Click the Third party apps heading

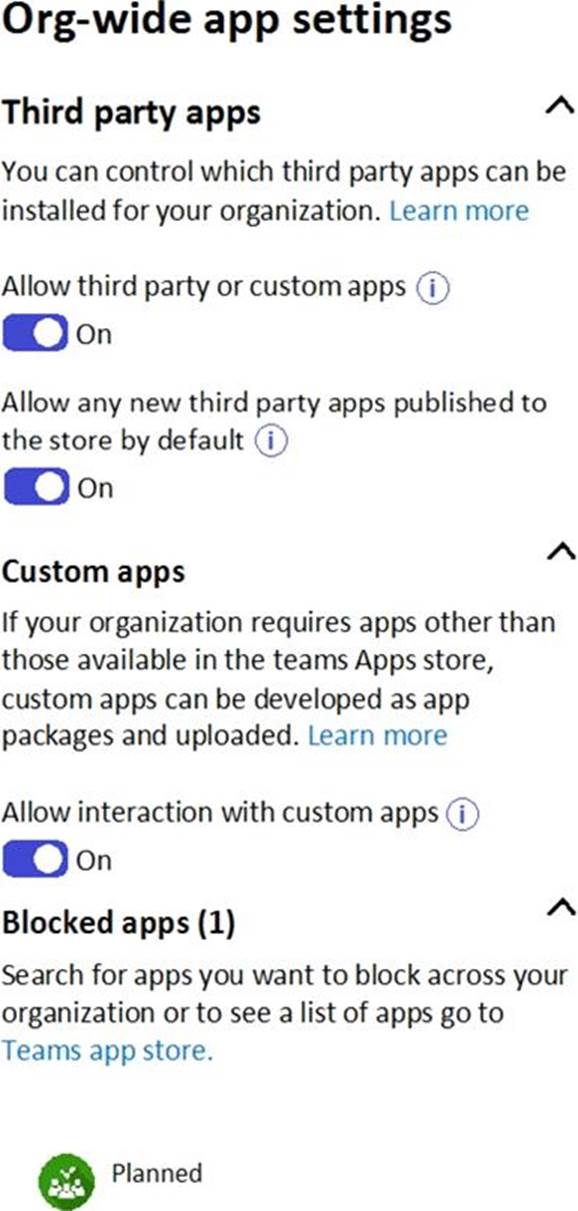(131, 113)
